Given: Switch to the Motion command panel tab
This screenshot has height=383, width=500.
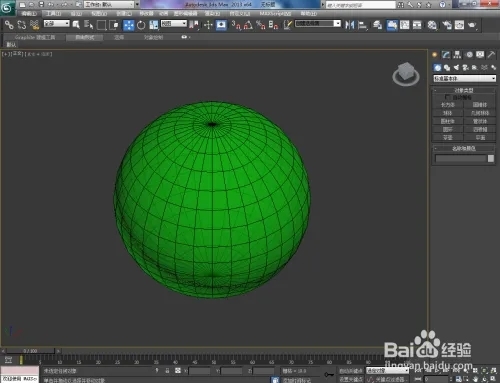Looking at the screenshot, I should coord(469,55).
